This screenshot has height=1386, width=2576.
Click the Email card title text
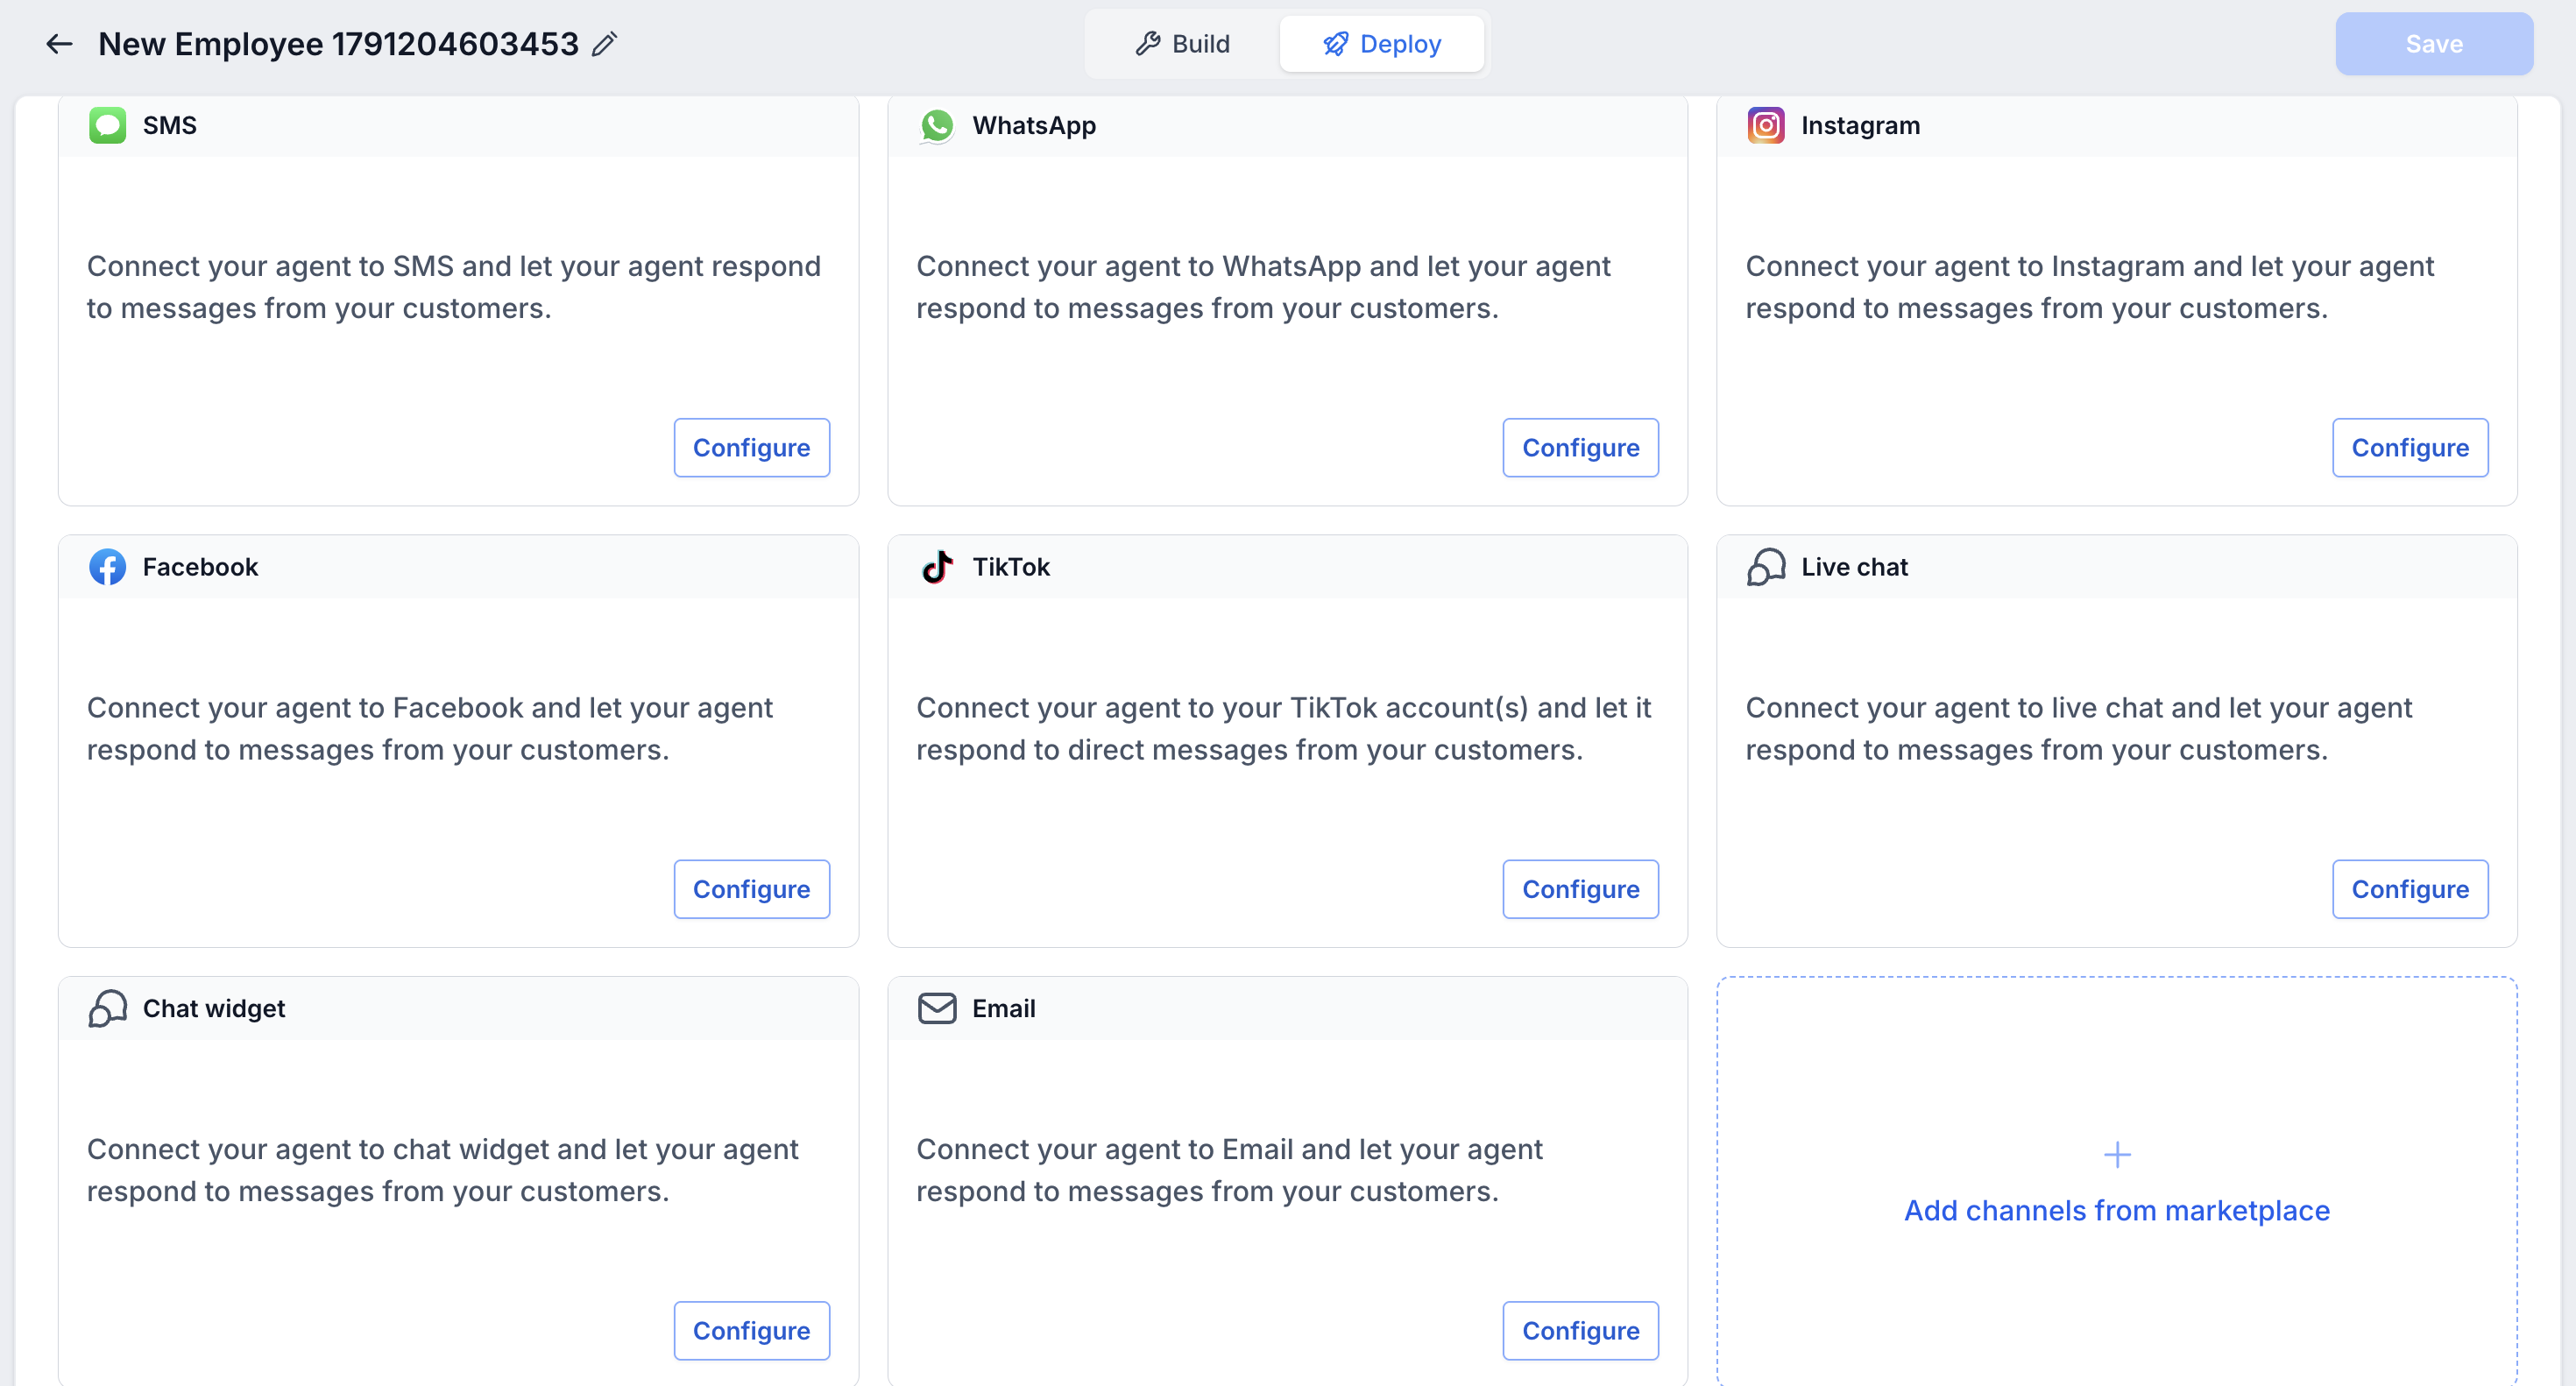tap(1004, 1008)
